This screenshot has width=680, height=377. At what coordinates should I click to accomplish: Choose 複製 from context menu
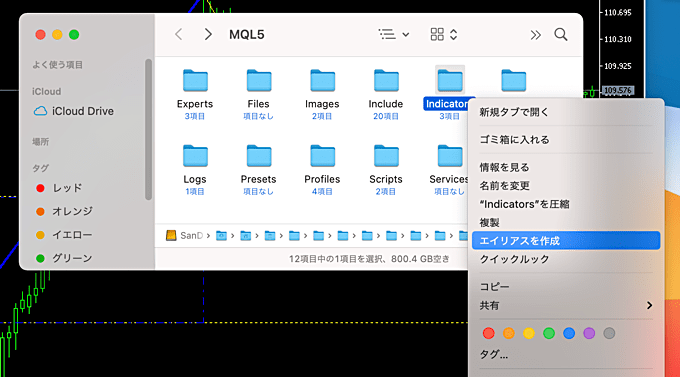(566, 223)
